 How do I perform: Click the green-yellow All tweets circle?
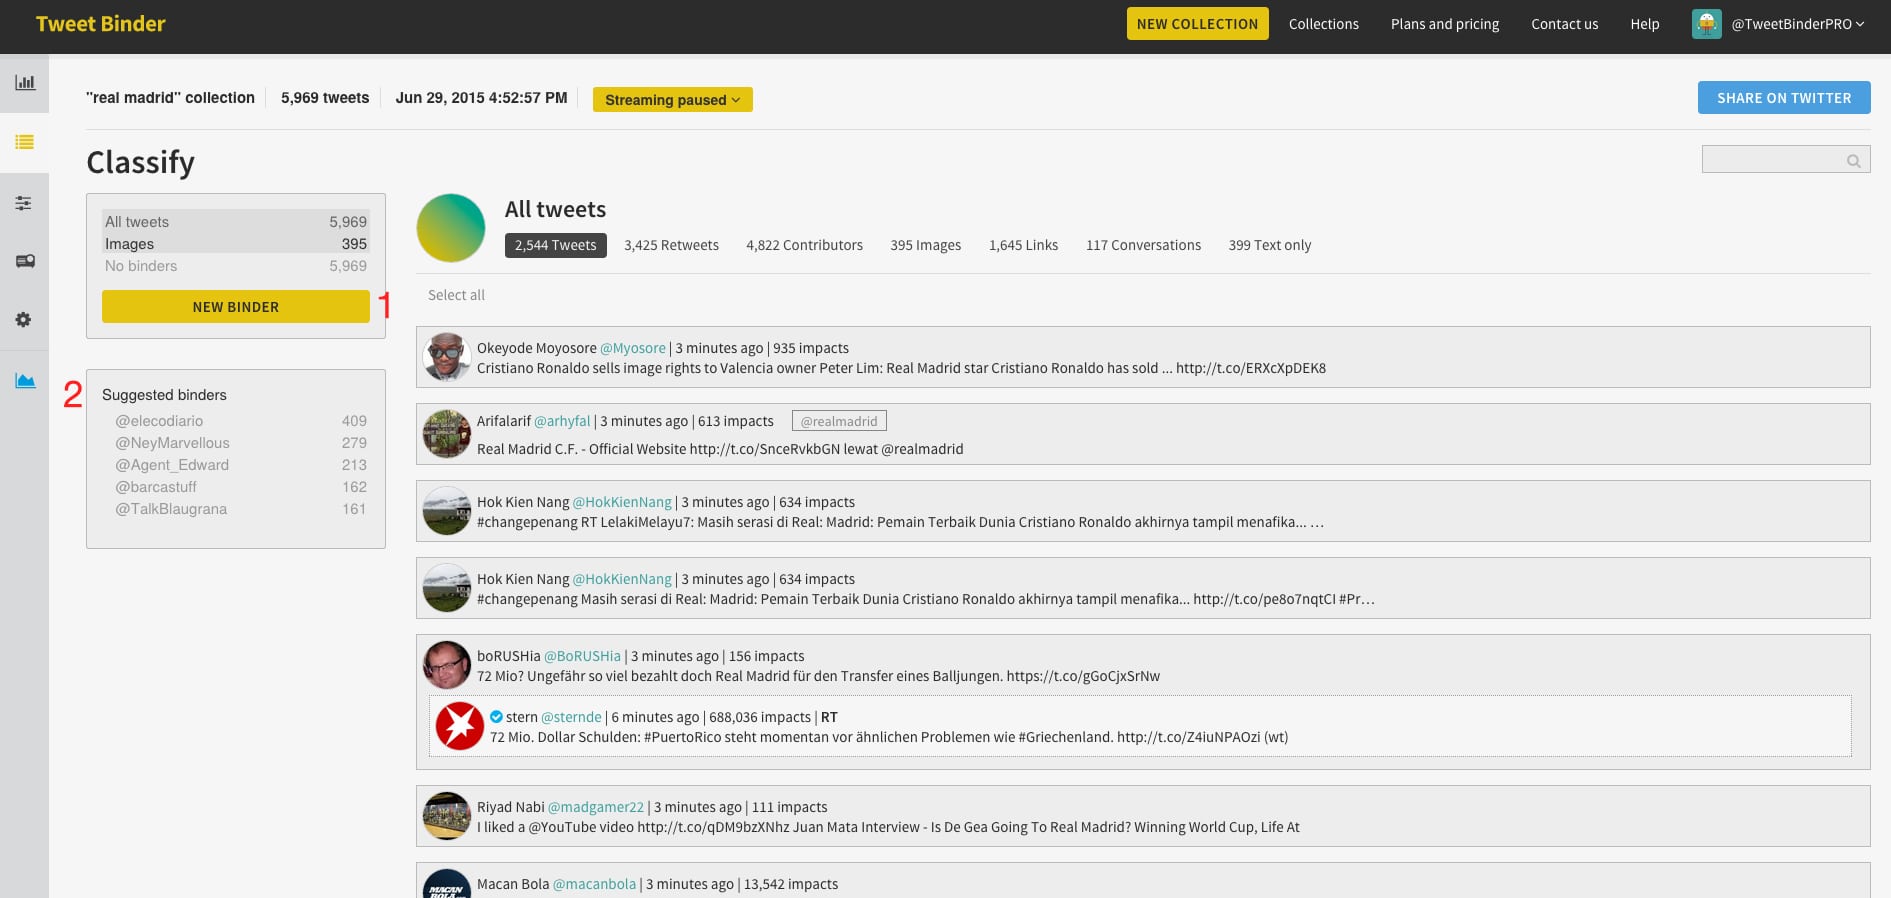pos(451,228)
